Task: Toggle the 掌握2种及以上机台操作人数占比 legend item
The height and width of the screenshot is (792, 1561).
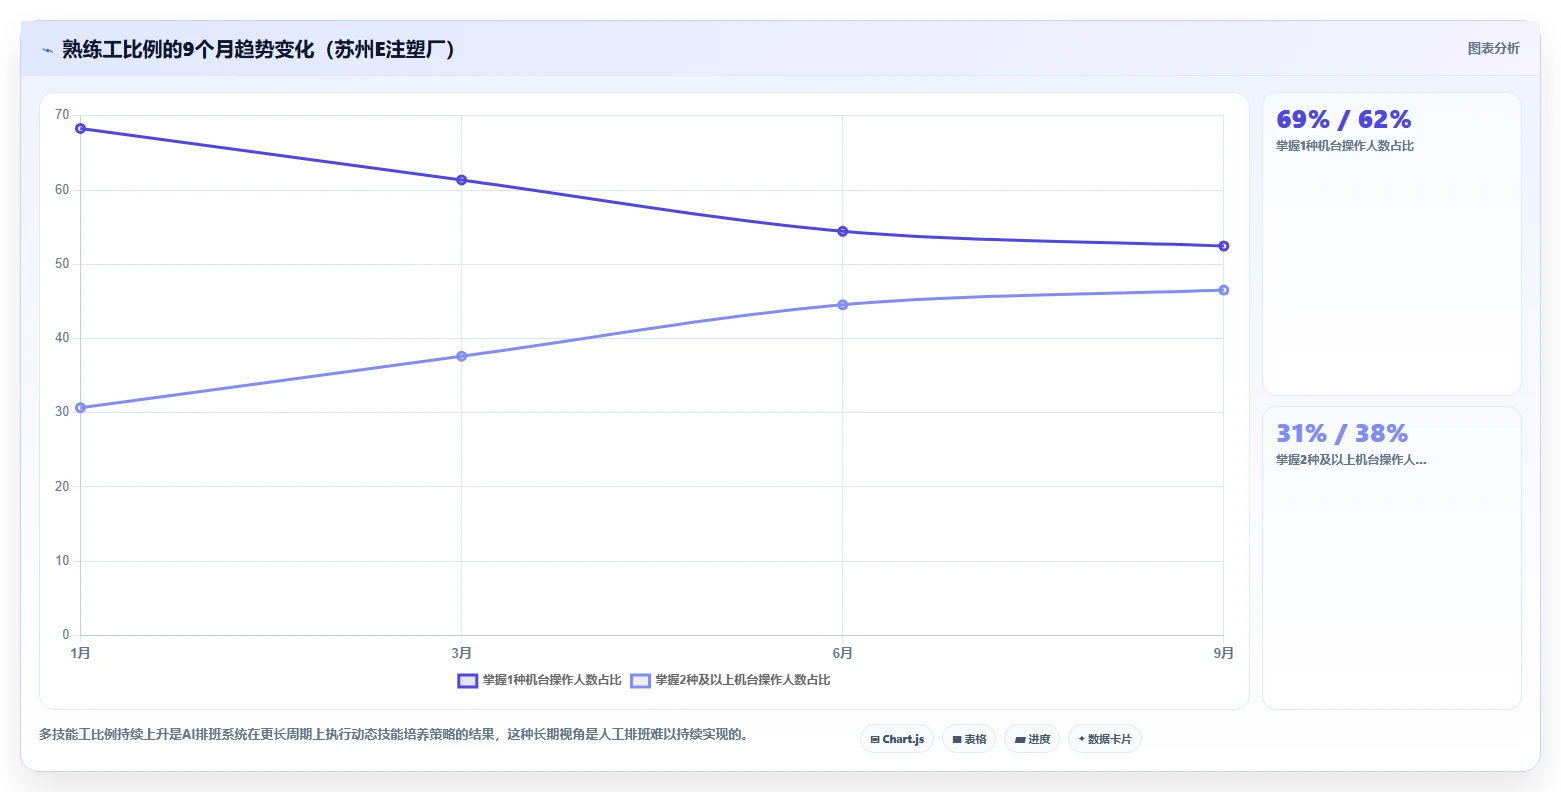Action: coord(730,680)
